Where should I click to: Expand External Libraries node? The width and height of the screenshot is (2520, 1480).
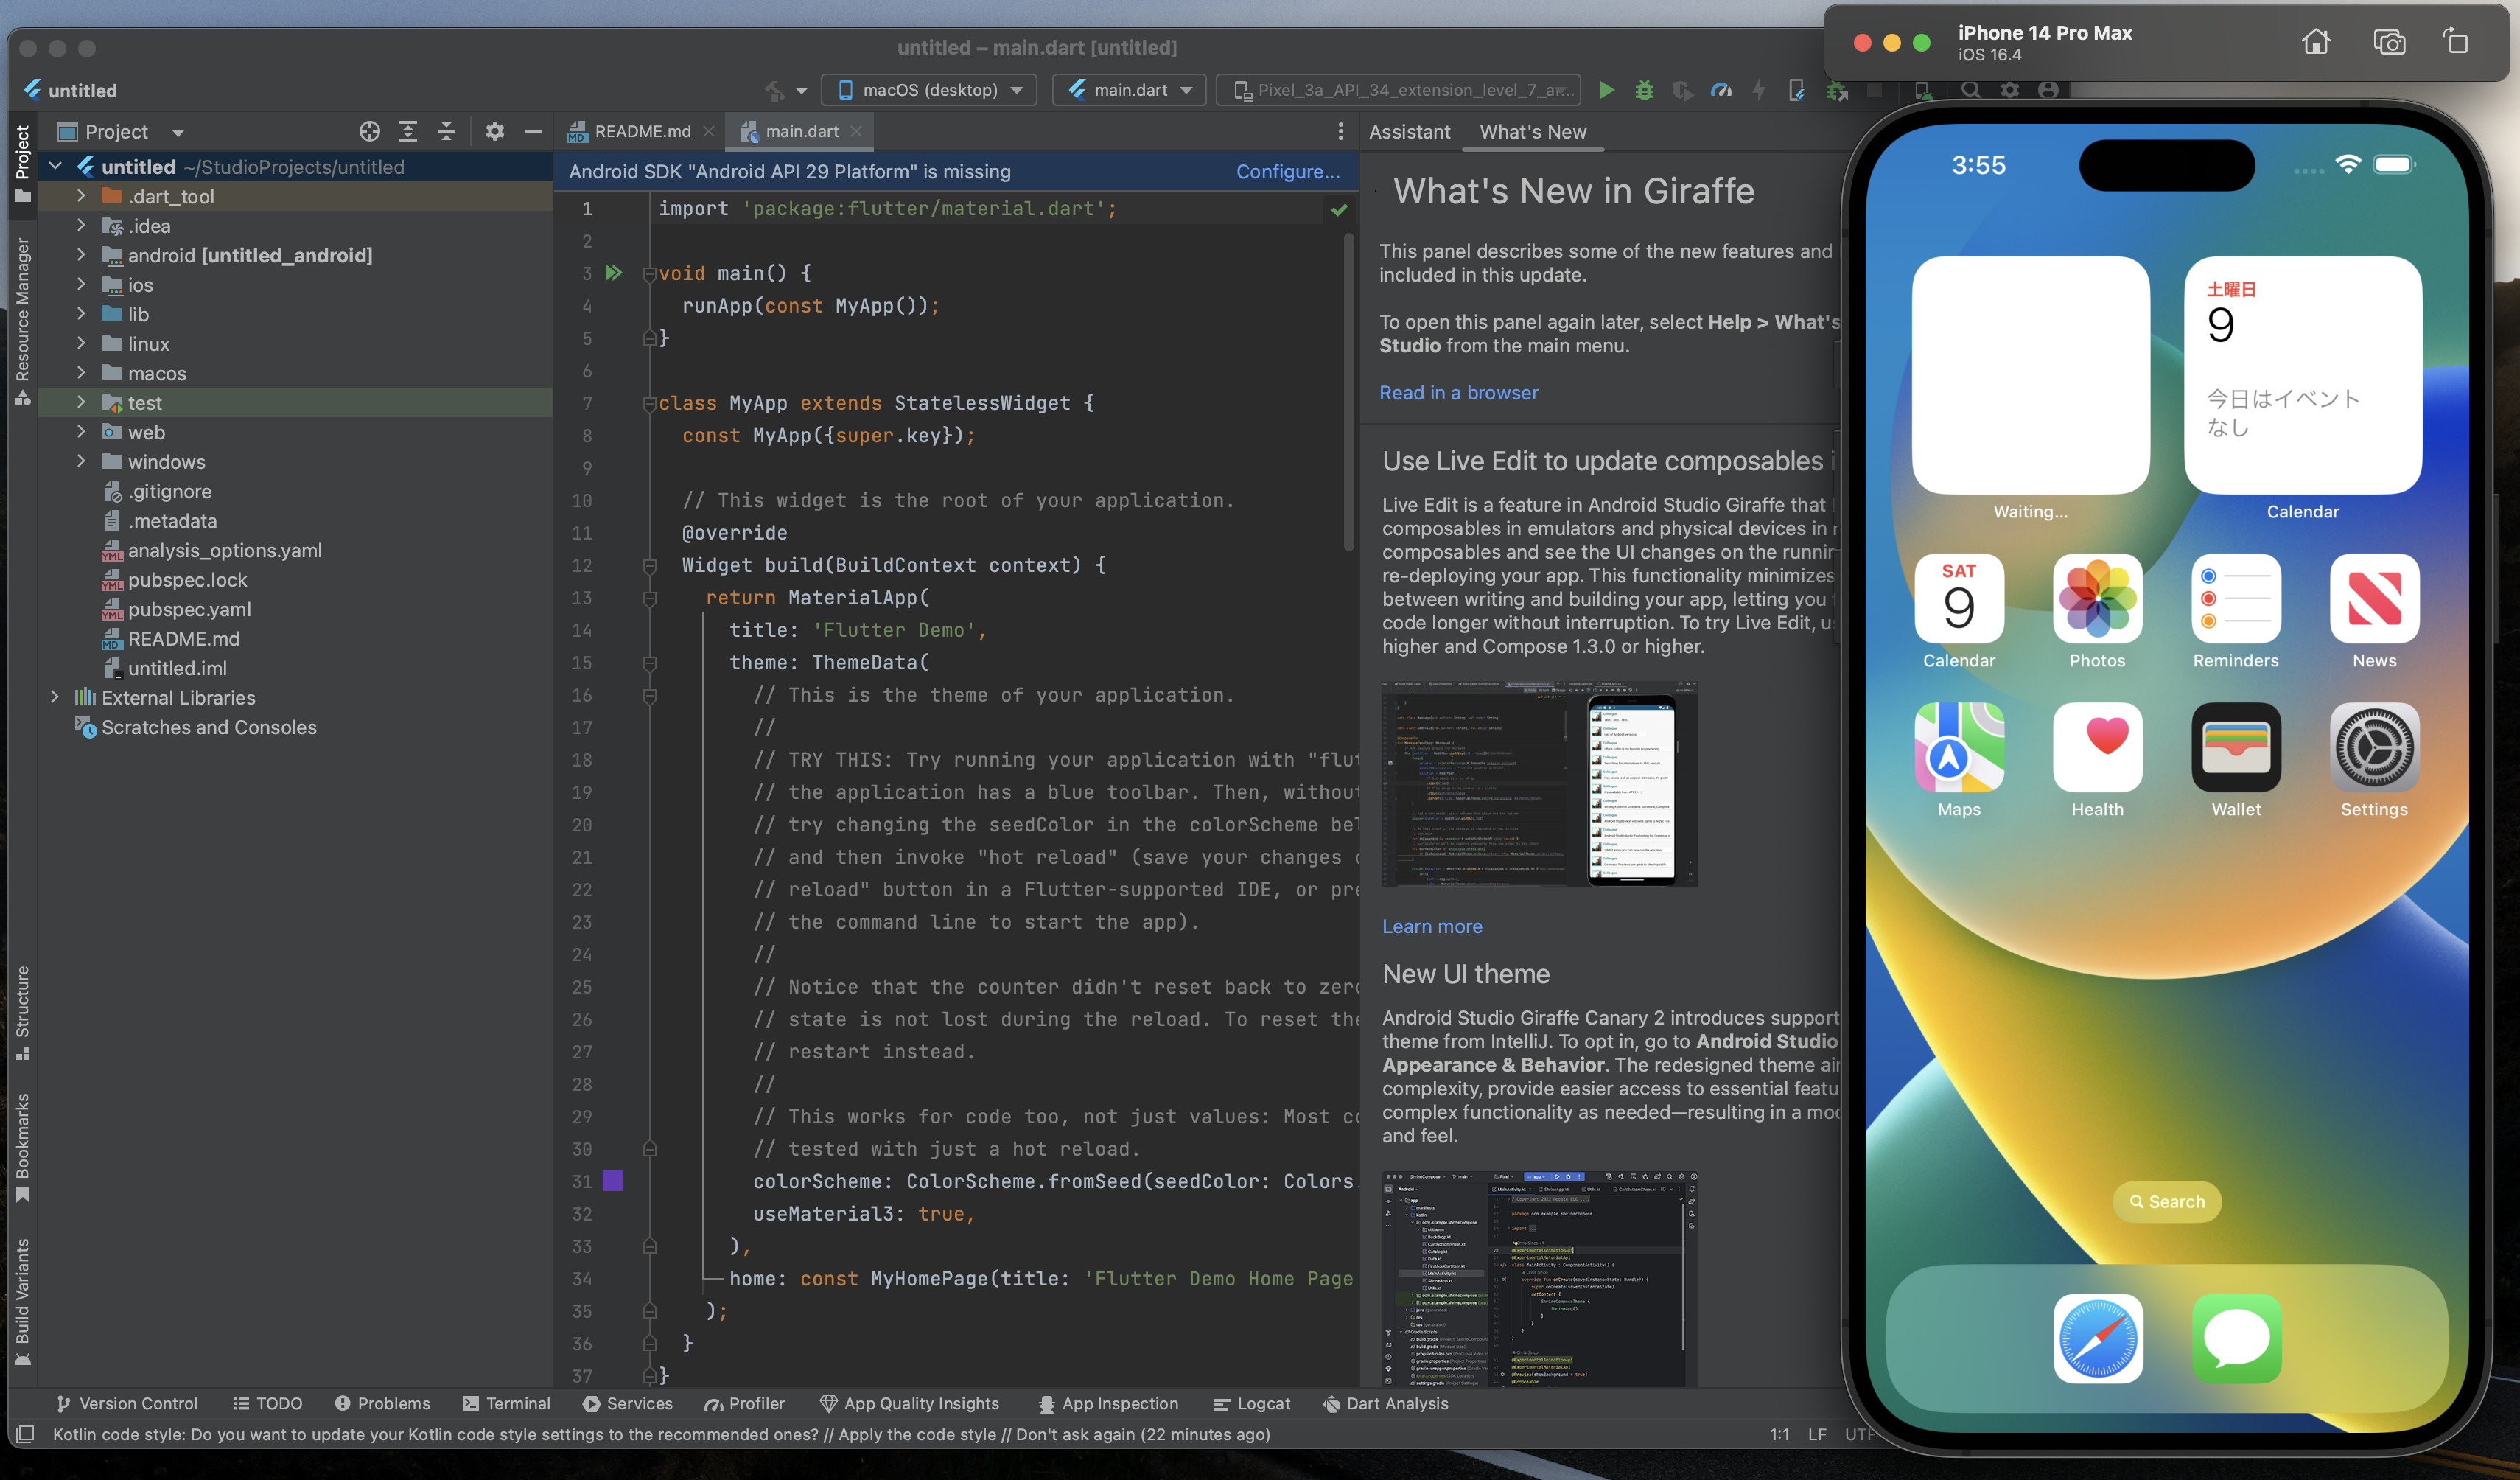tap(55, 697)
